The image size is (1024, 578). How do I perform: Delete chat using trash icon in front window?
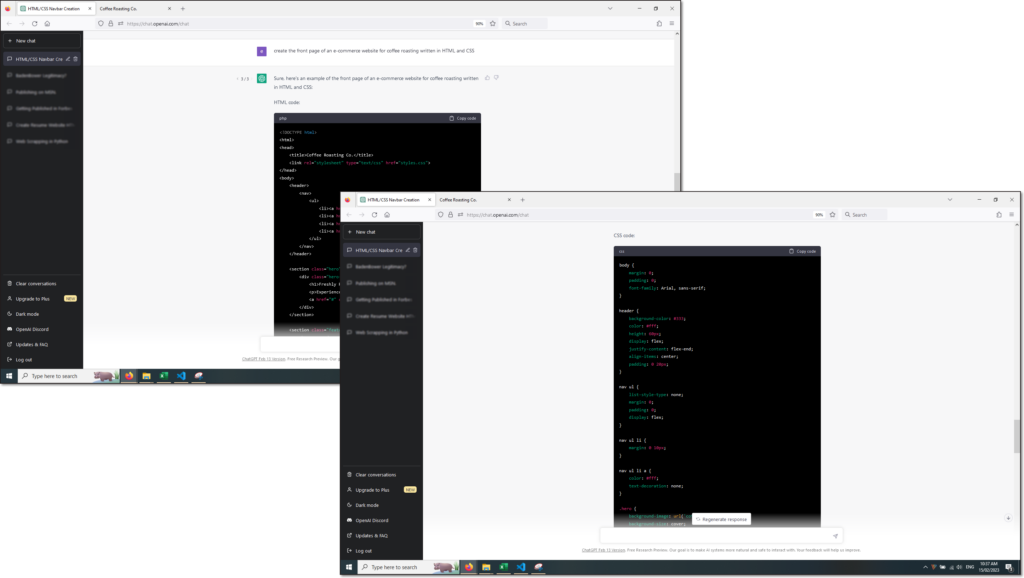[416, 250]
